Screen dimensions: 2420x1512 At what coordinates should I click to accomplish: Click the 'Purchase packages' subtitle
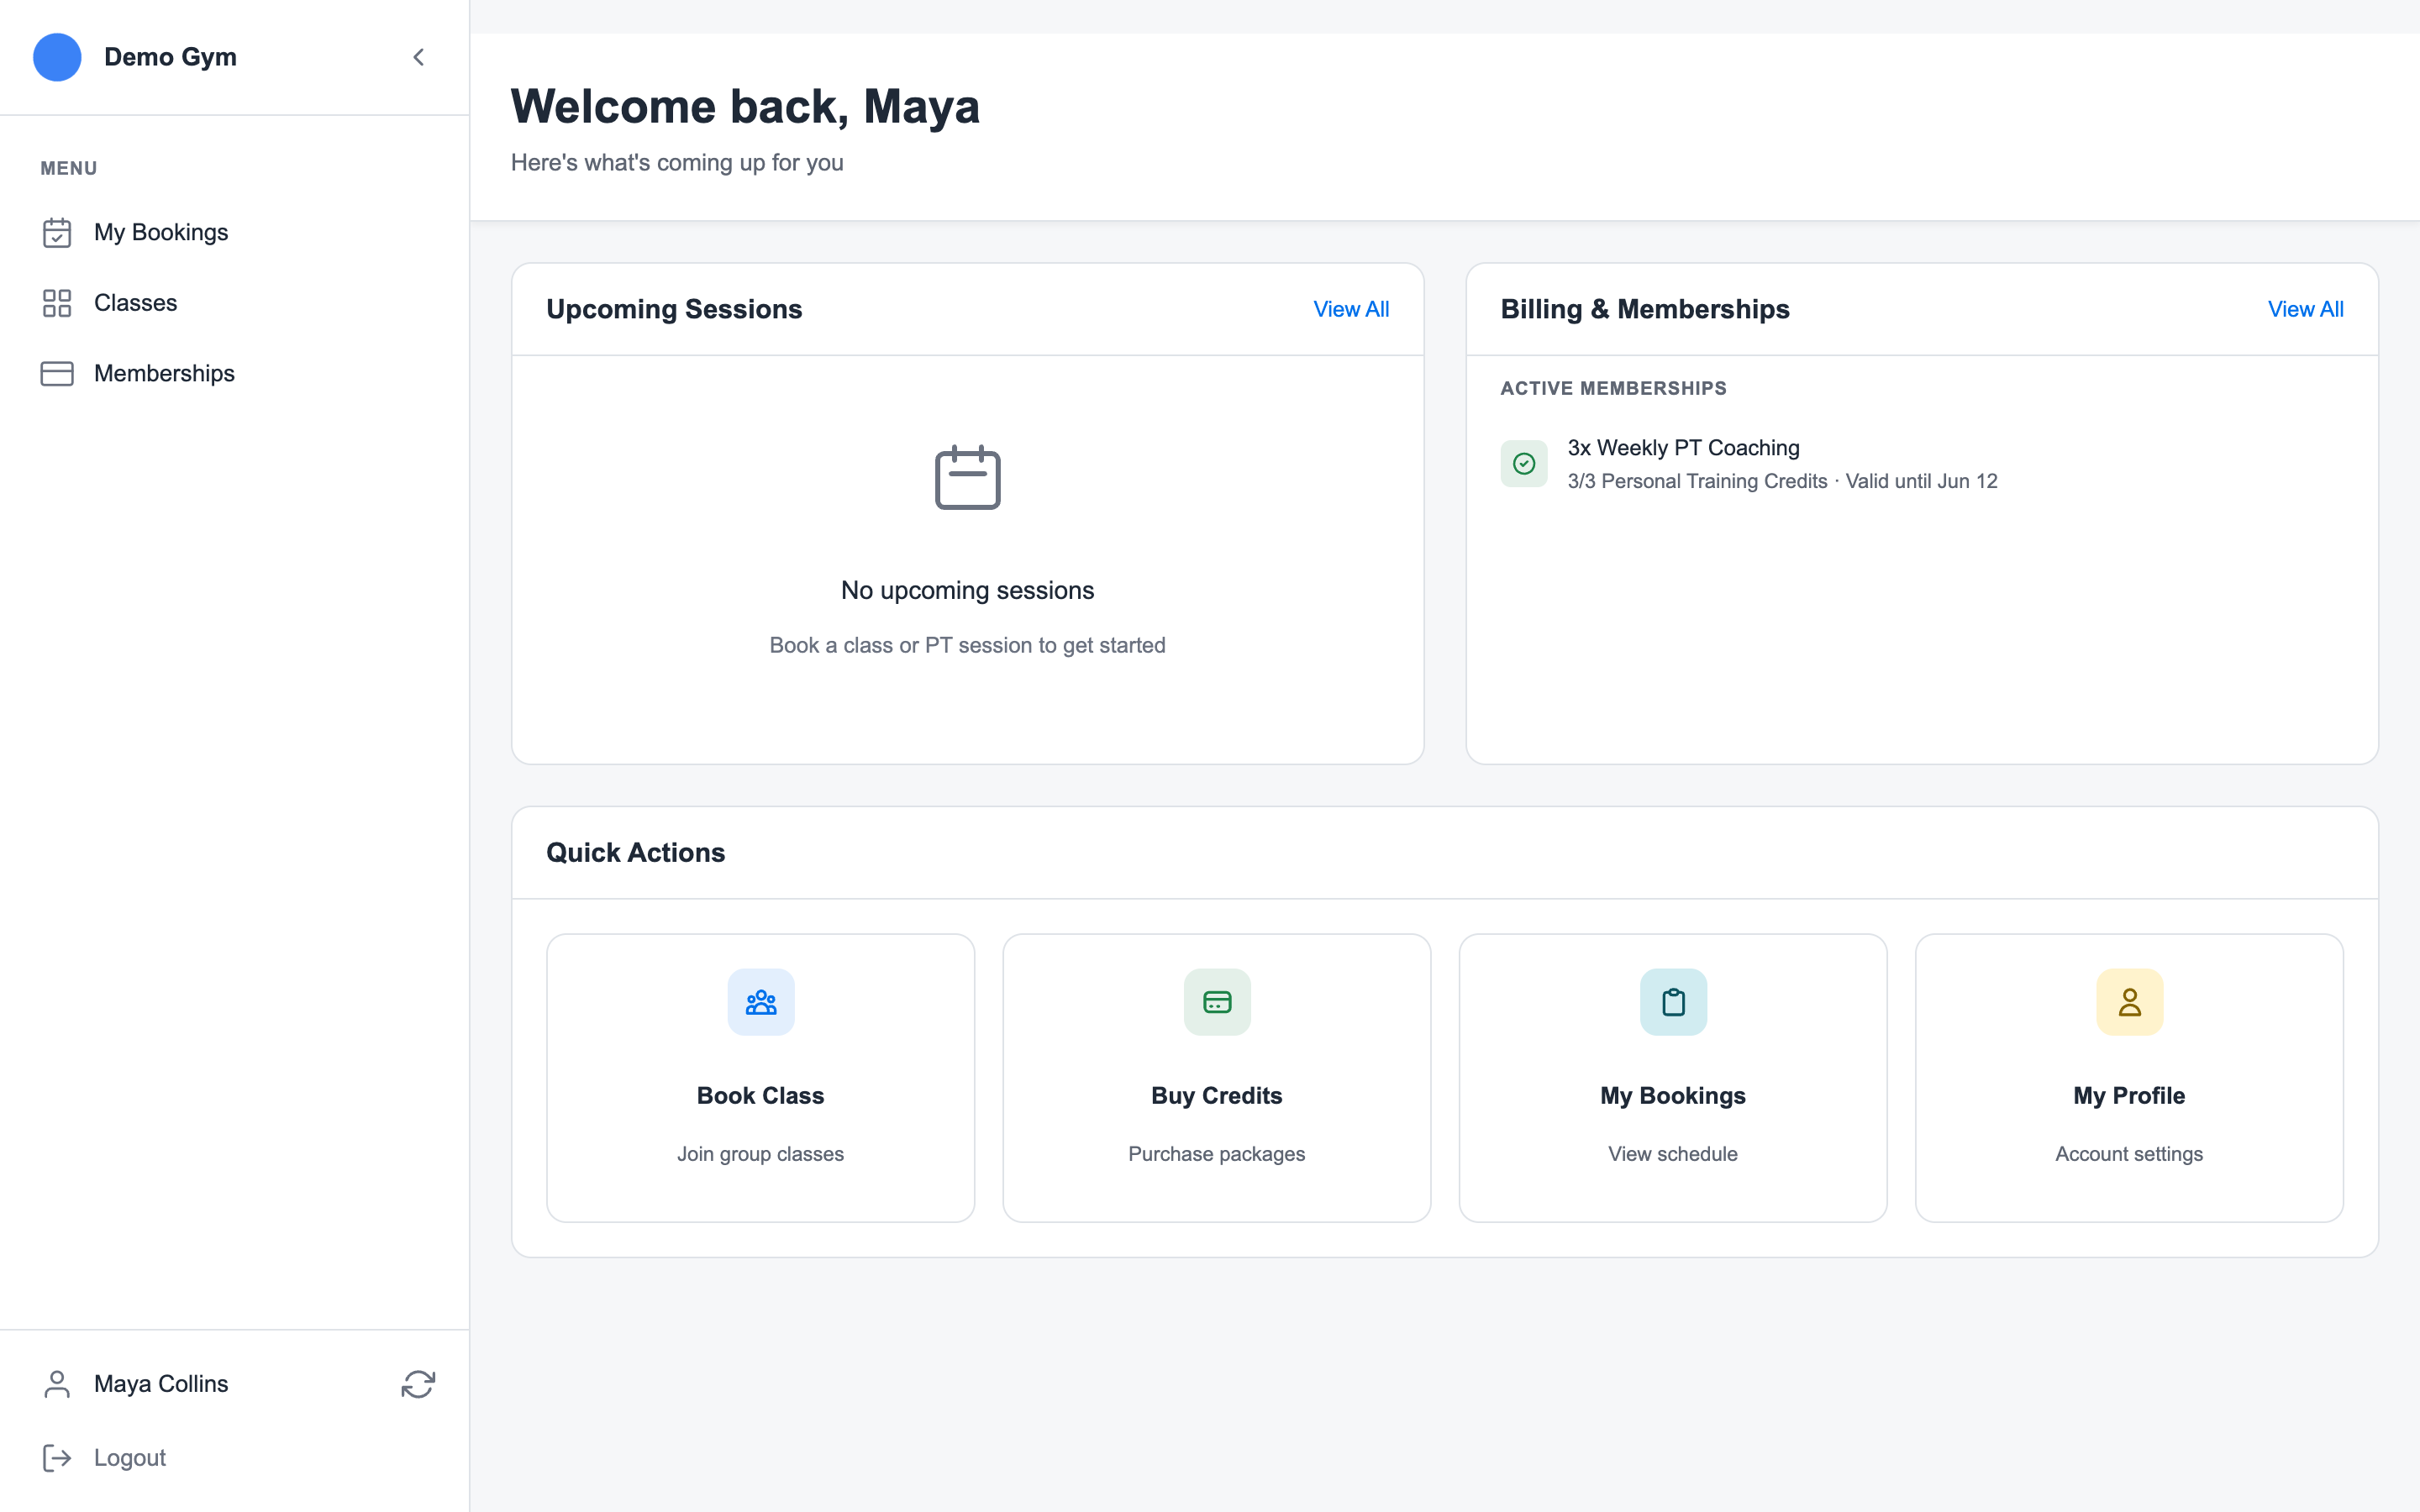point(1216,1154)
